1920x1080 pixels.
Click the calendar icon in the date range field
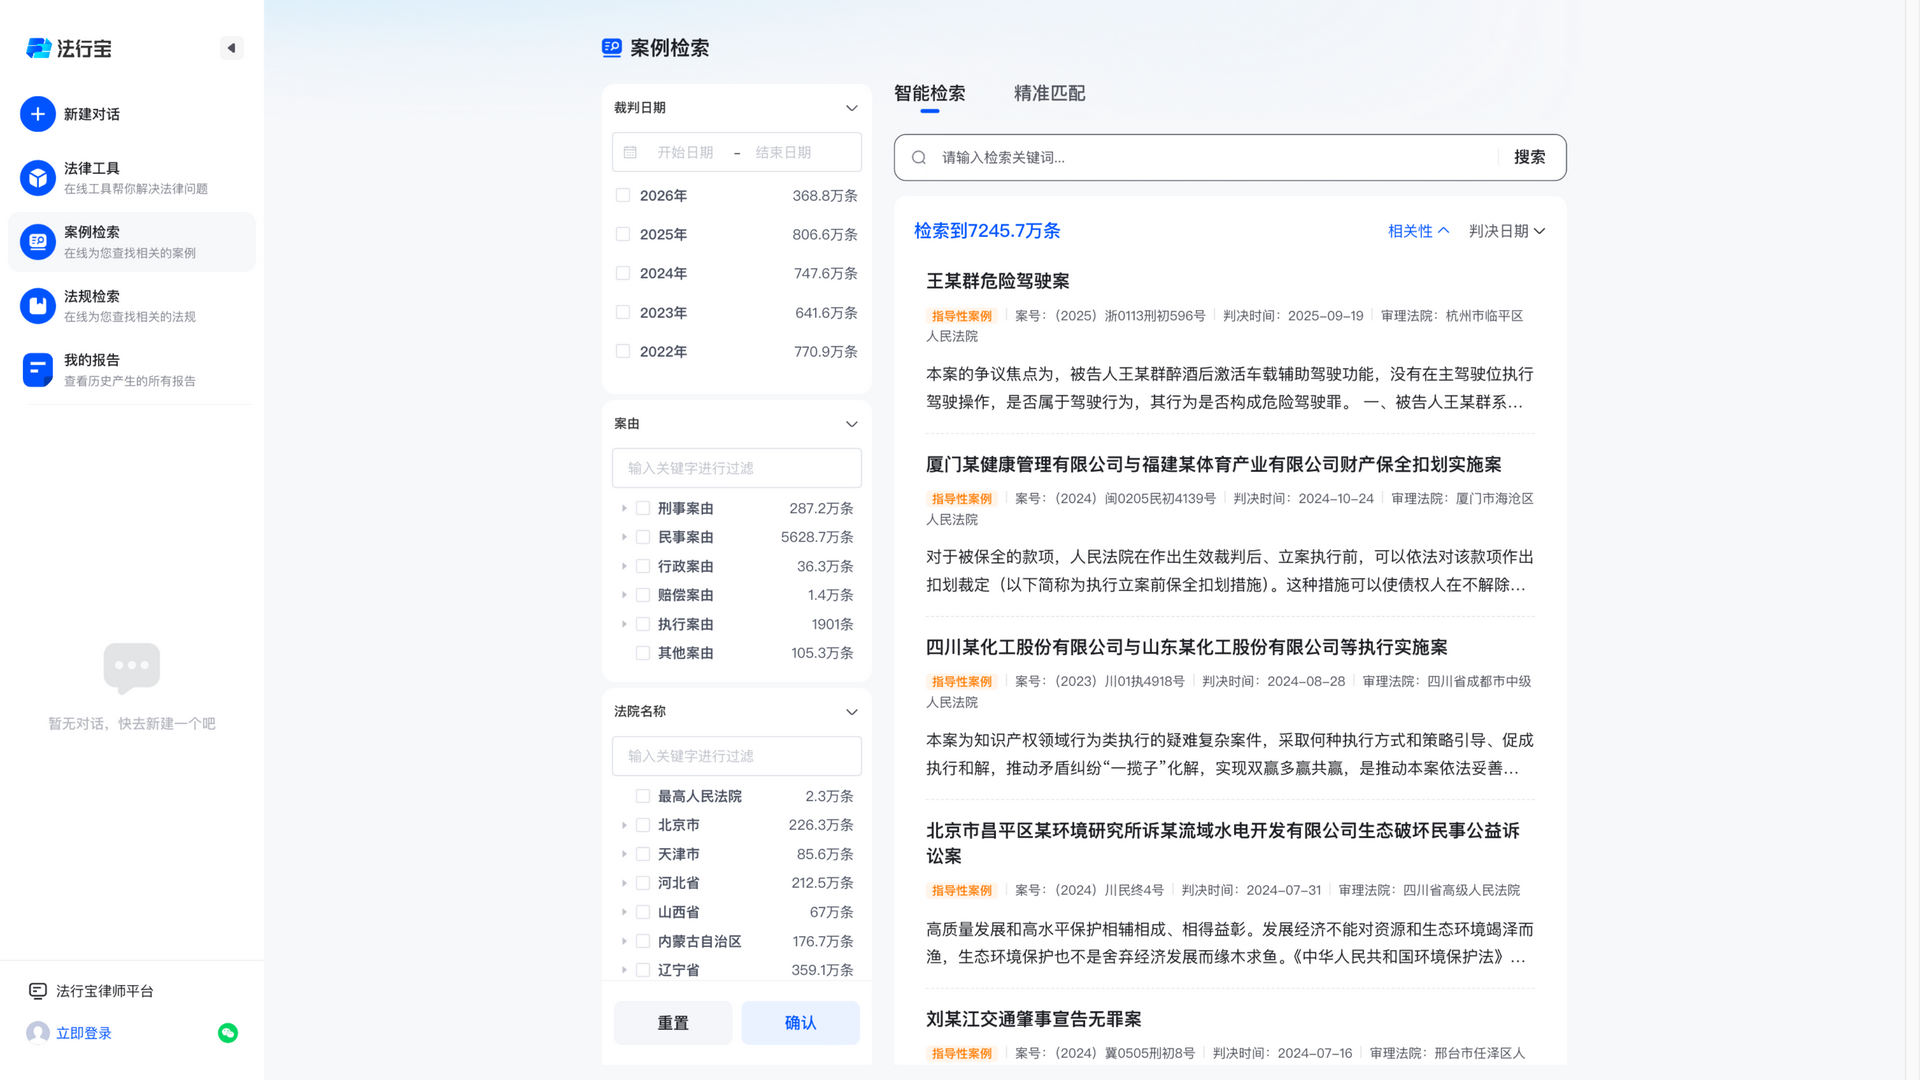click(x=630, y=152)
